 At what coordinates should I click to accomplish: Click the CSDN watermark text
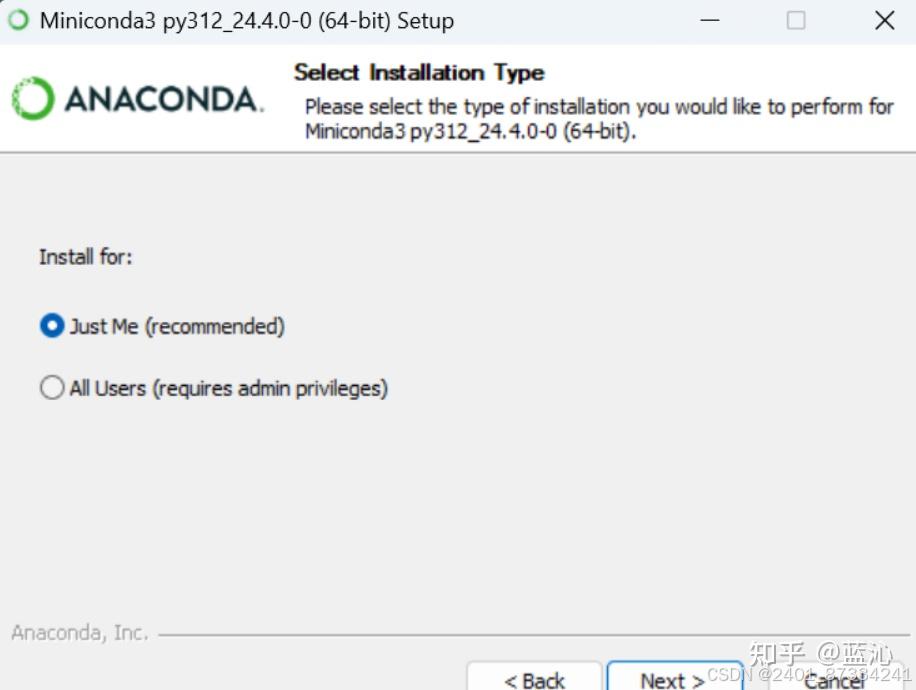click(729, 674)
